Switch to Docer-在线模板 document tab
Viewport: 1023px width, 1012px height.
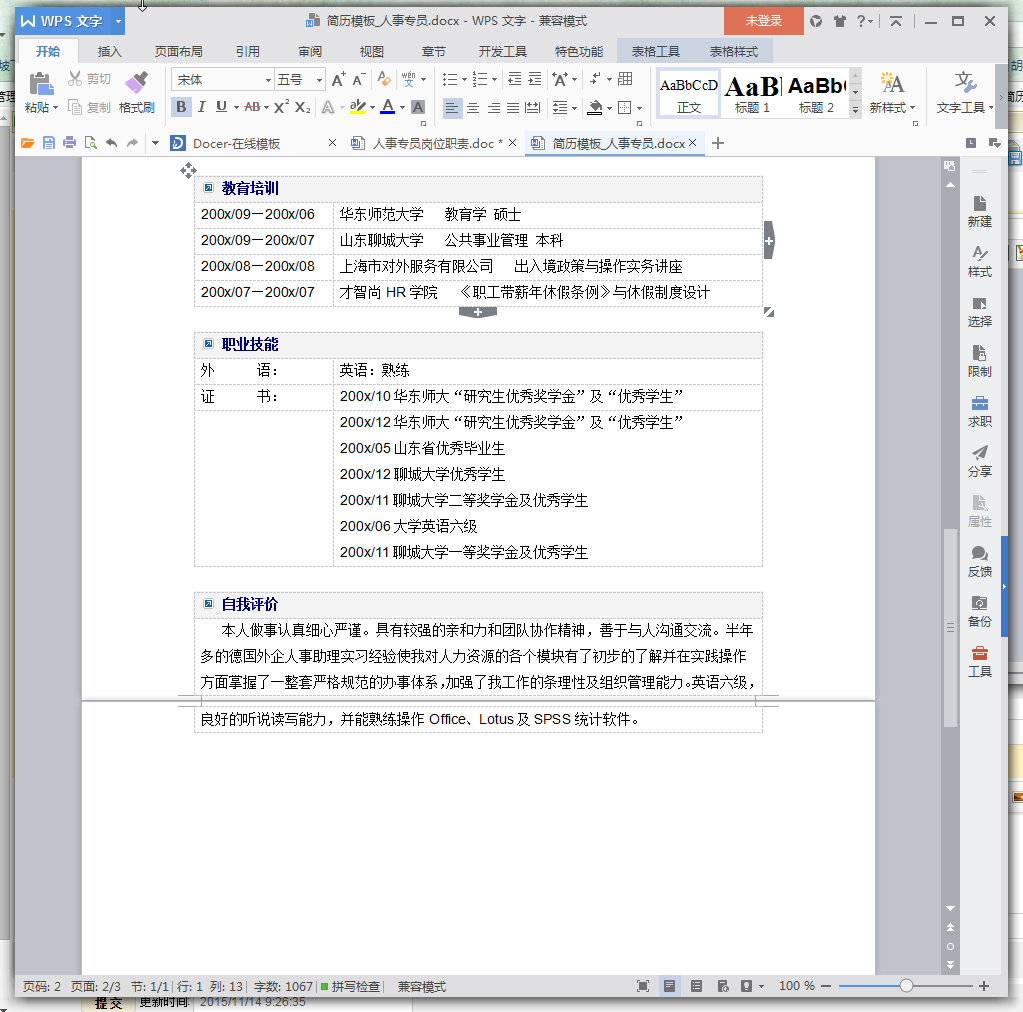point(236,144)
